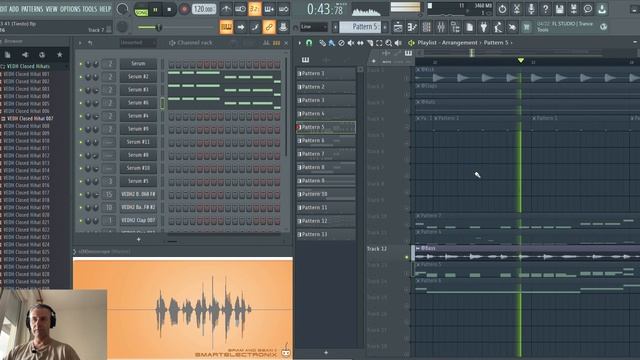Open the TOOLS menu
This screenshot has width=640, height=360.
(90, 9)
